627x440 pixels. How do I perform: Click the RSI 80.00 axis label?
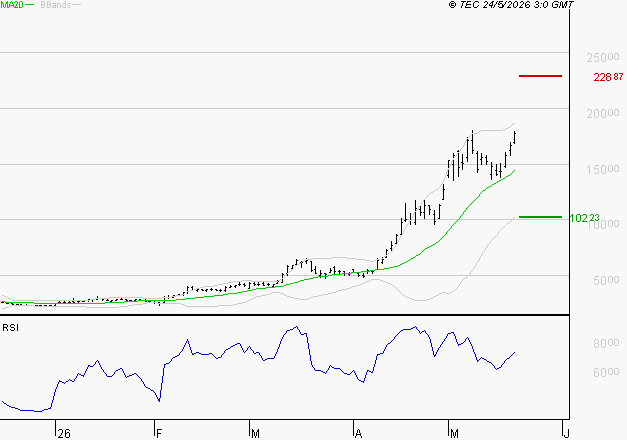pyautogui.click(x=606, y=344)
